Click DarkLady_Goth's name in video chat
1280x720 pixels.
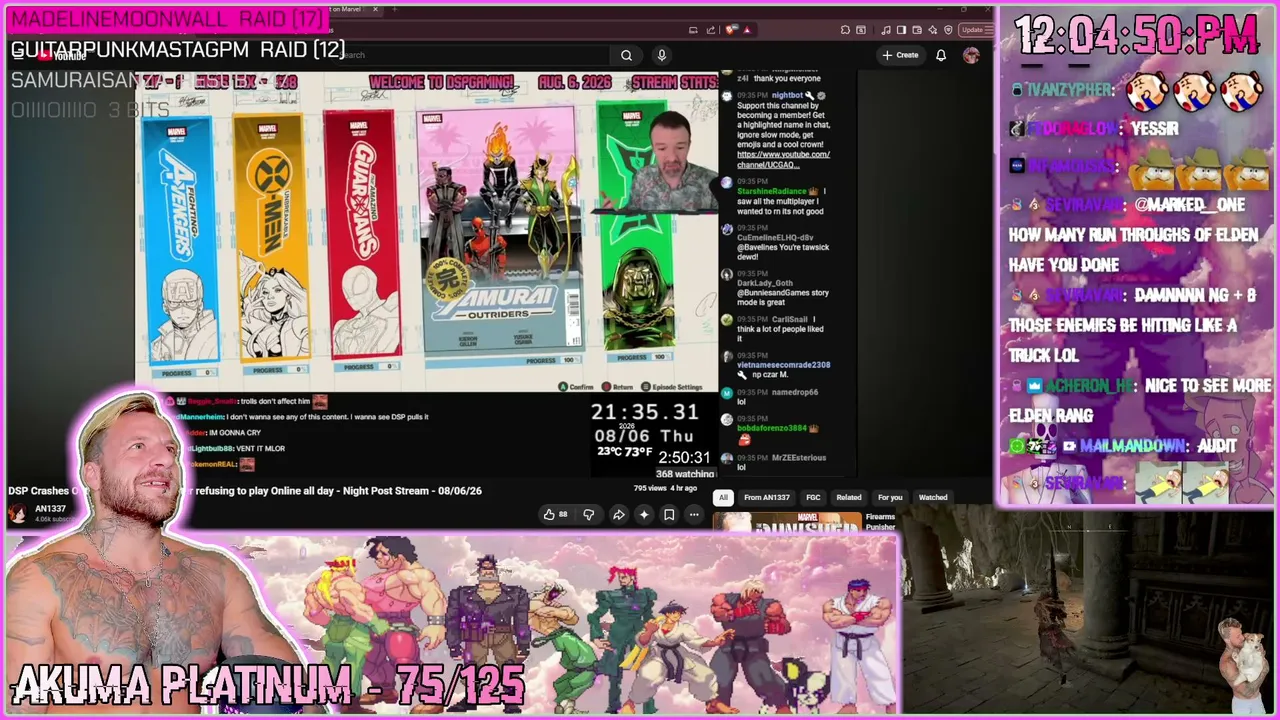point(765,283)
